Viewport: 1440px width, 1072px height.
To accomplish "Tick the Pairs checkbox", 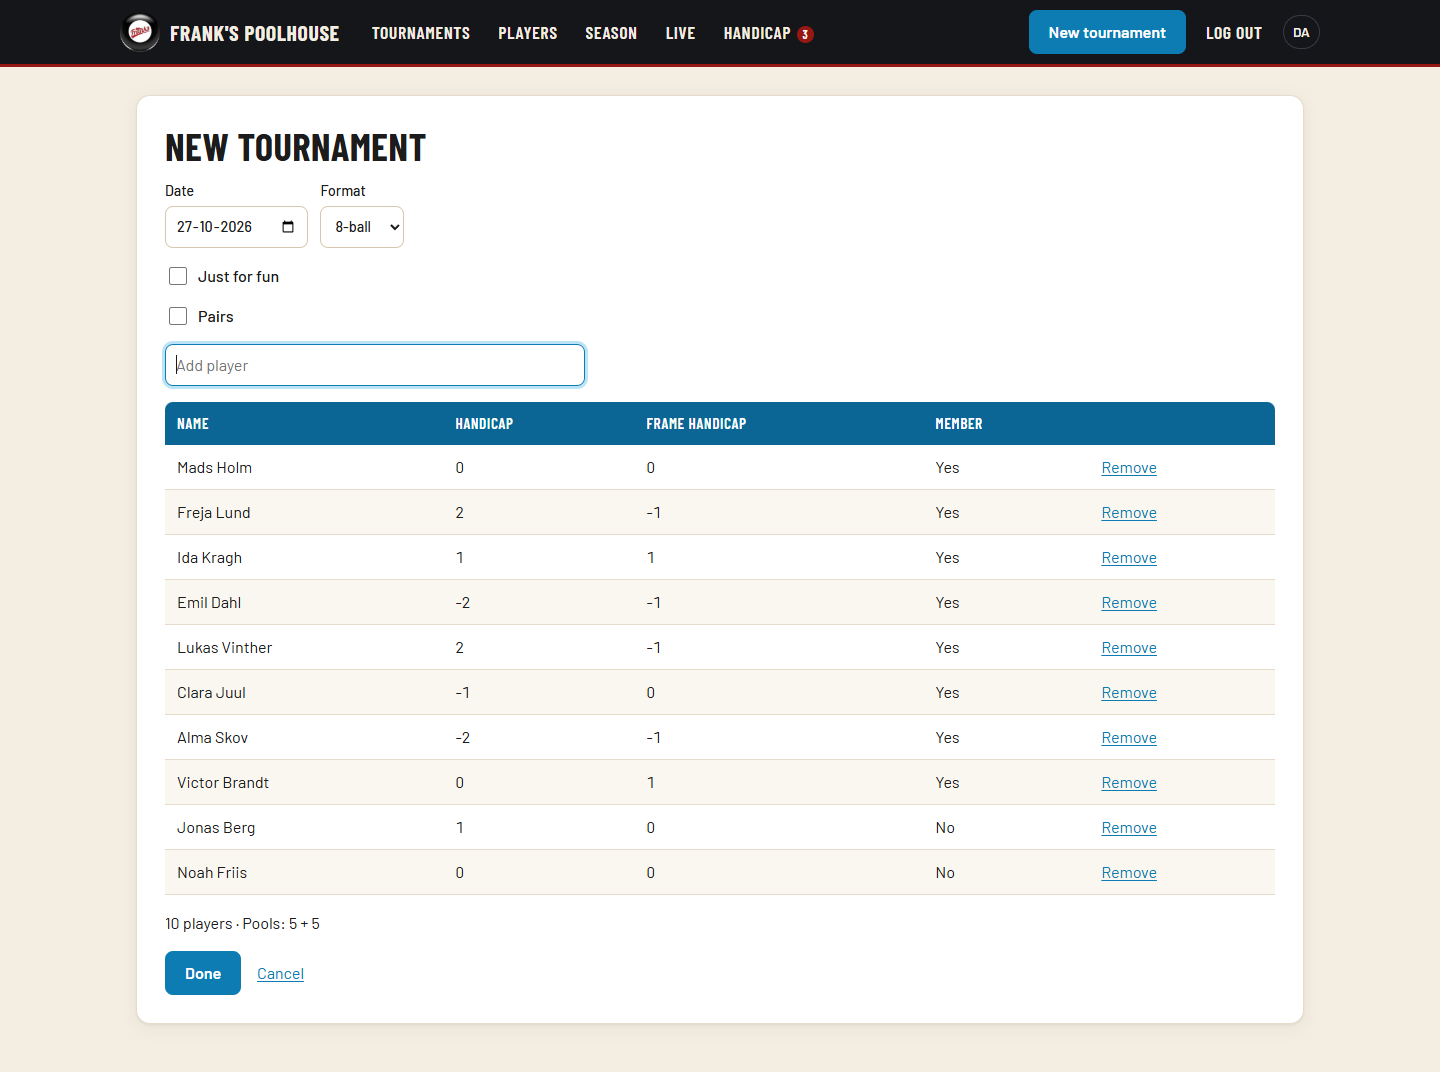I will point(178,316).
